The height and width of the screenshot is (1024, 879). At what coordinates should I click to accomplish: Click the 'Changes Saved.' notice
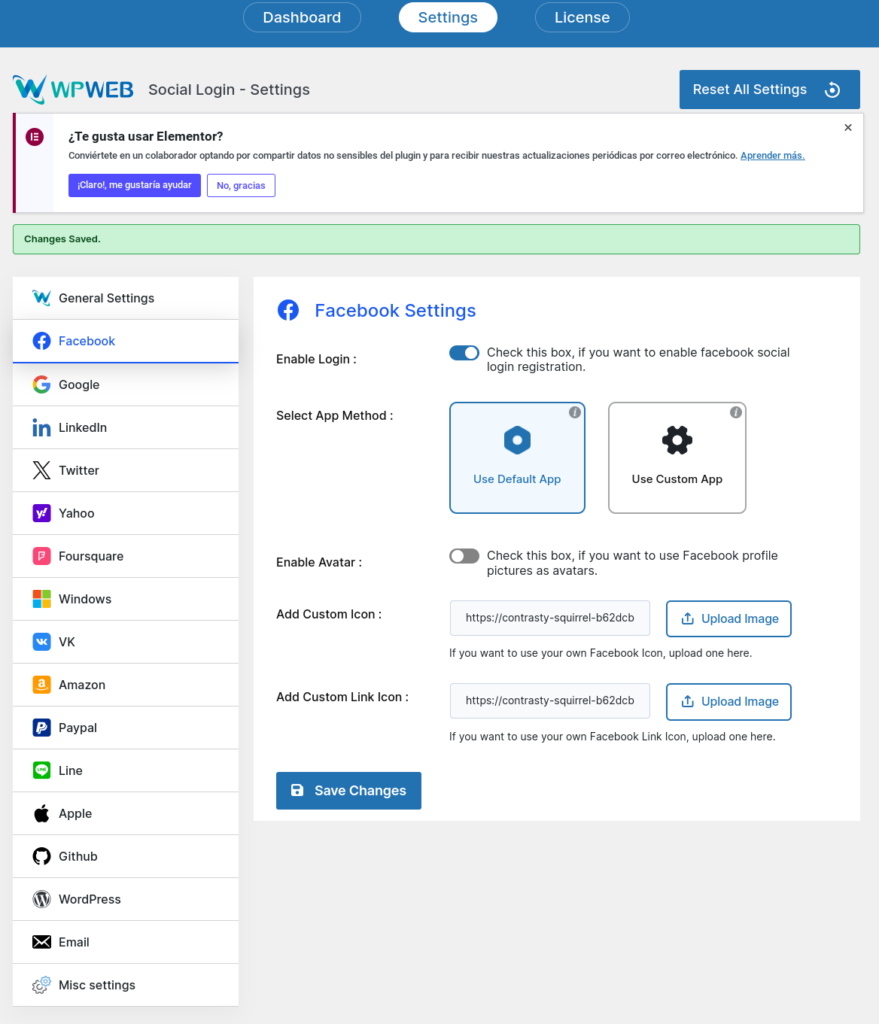click(x=436, y=239)
